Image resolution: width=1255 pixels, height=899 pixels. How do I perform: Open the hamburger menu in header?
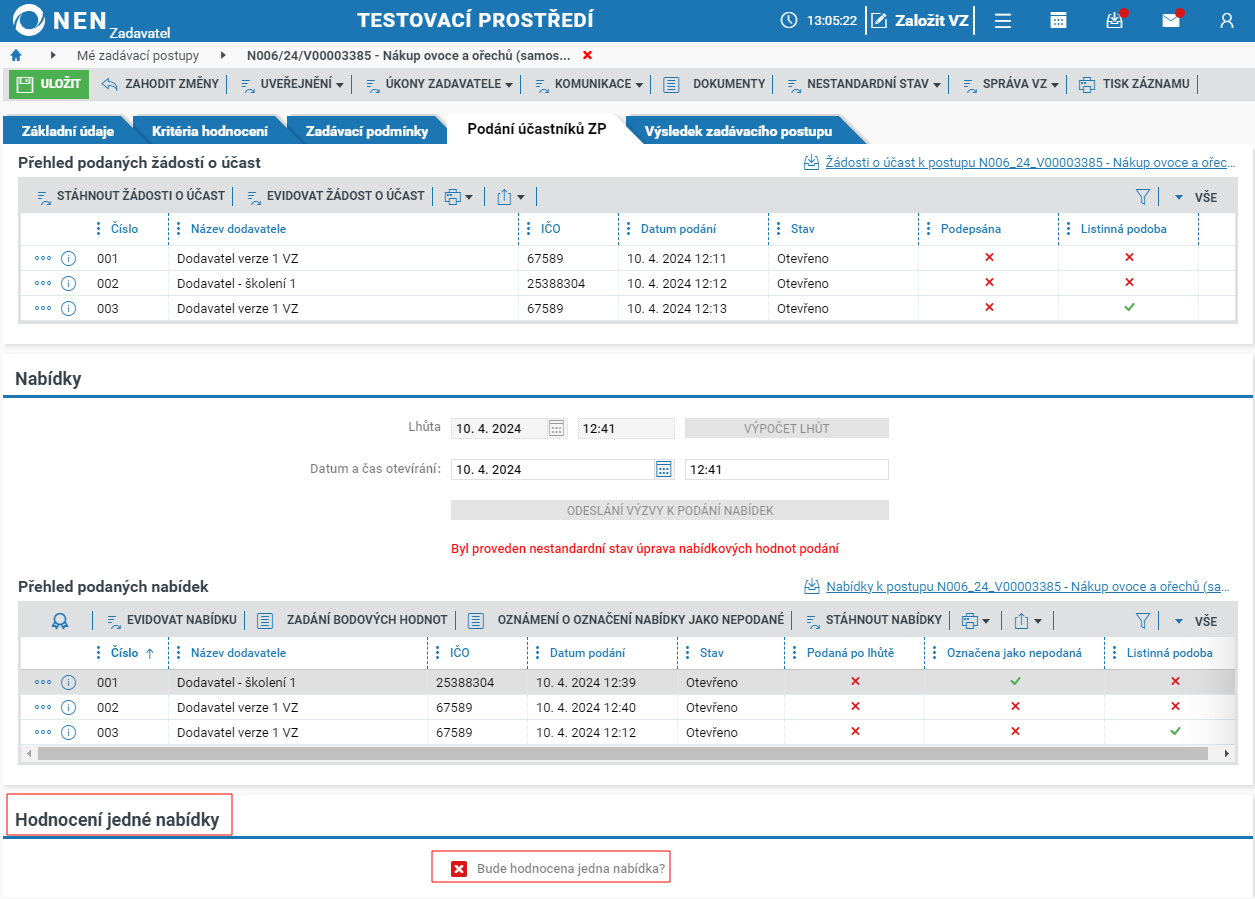click(1003, 20)
